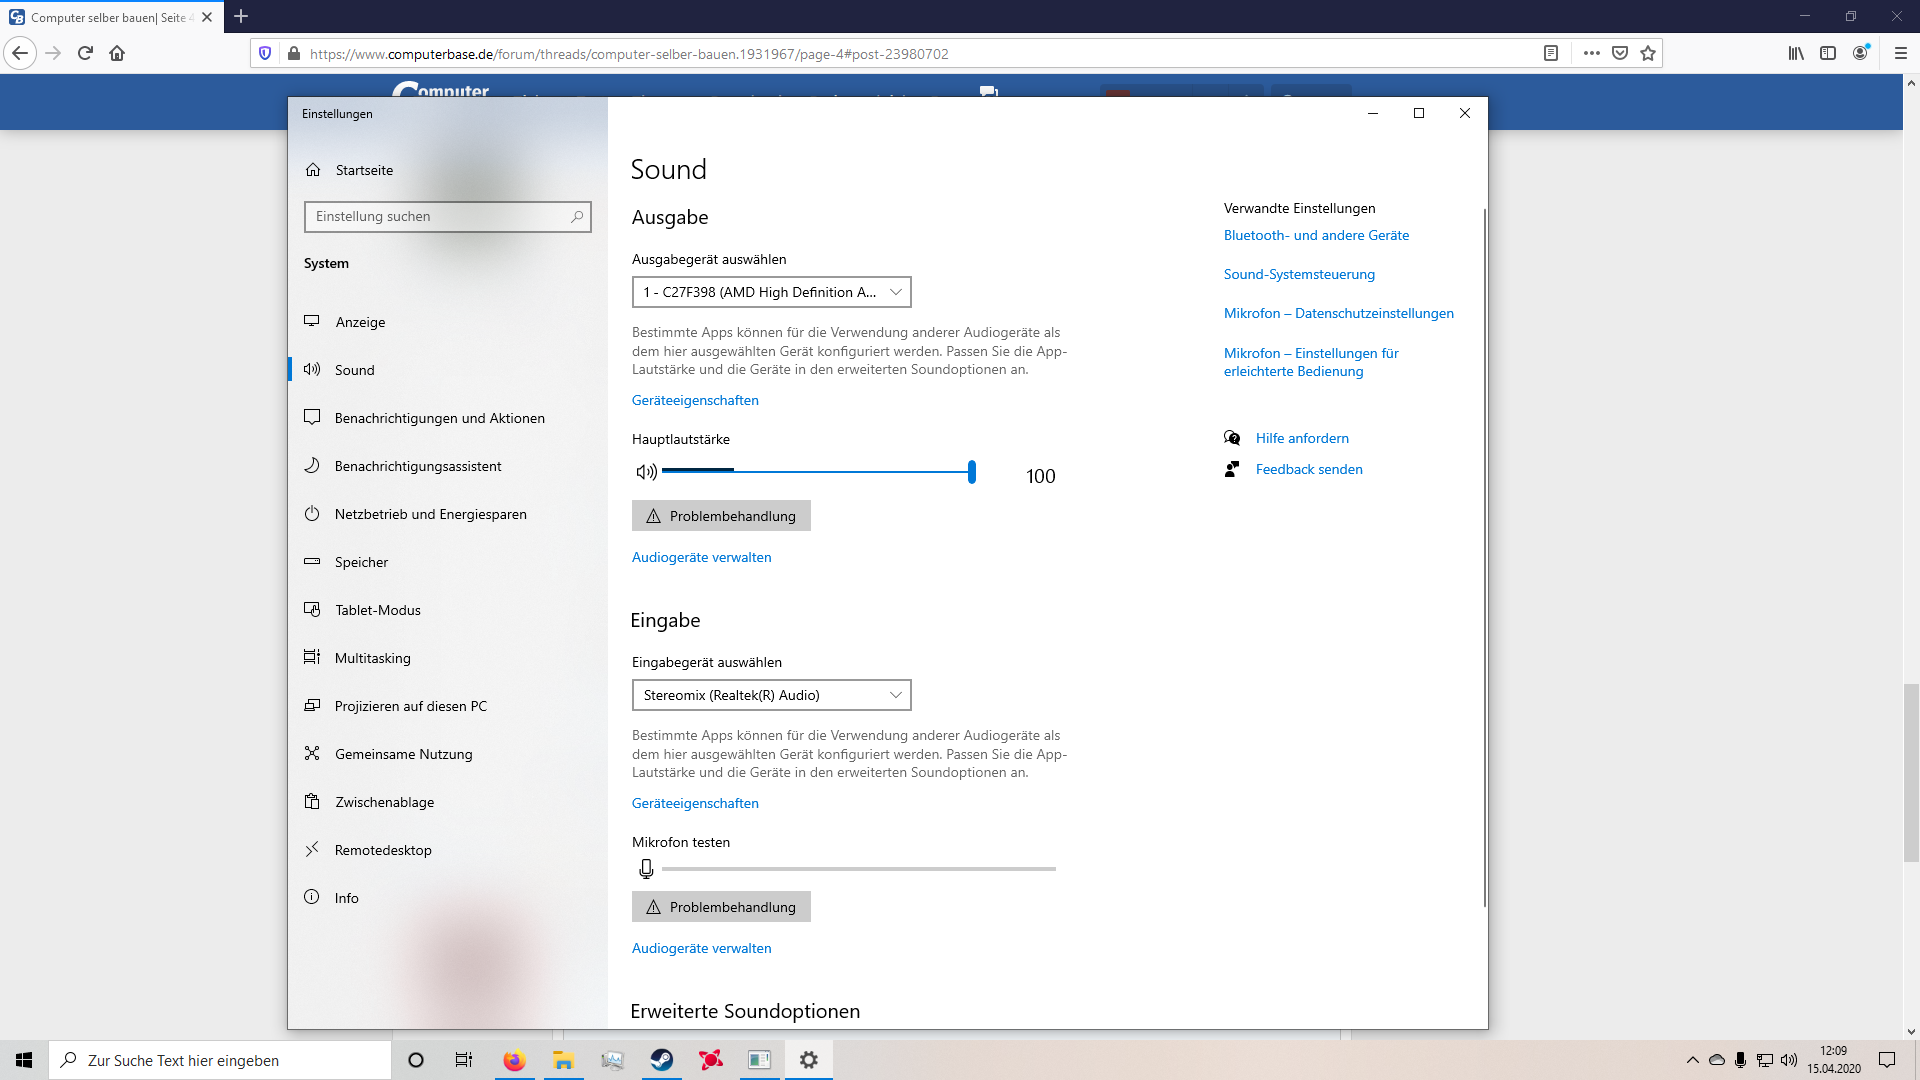Click the Firefox address bar URL
This screenshot has height=1080, width=1920.
(629, 54)
